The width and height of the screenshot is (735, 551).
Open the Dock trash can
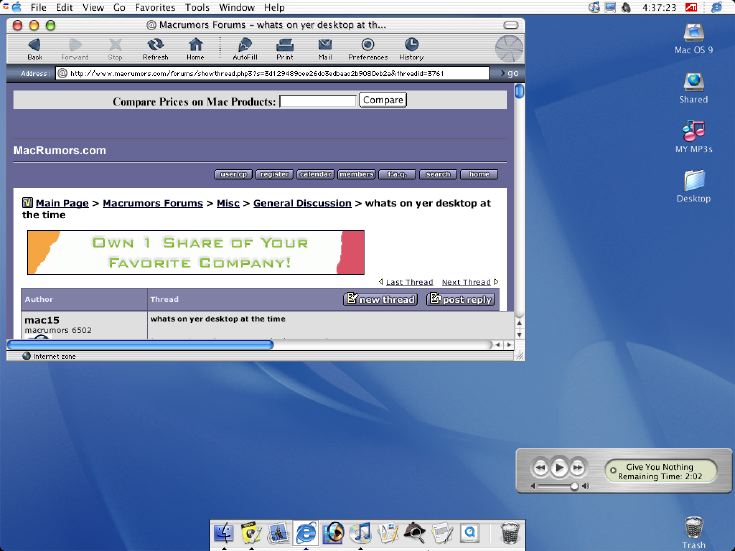[x=510, y=534]
